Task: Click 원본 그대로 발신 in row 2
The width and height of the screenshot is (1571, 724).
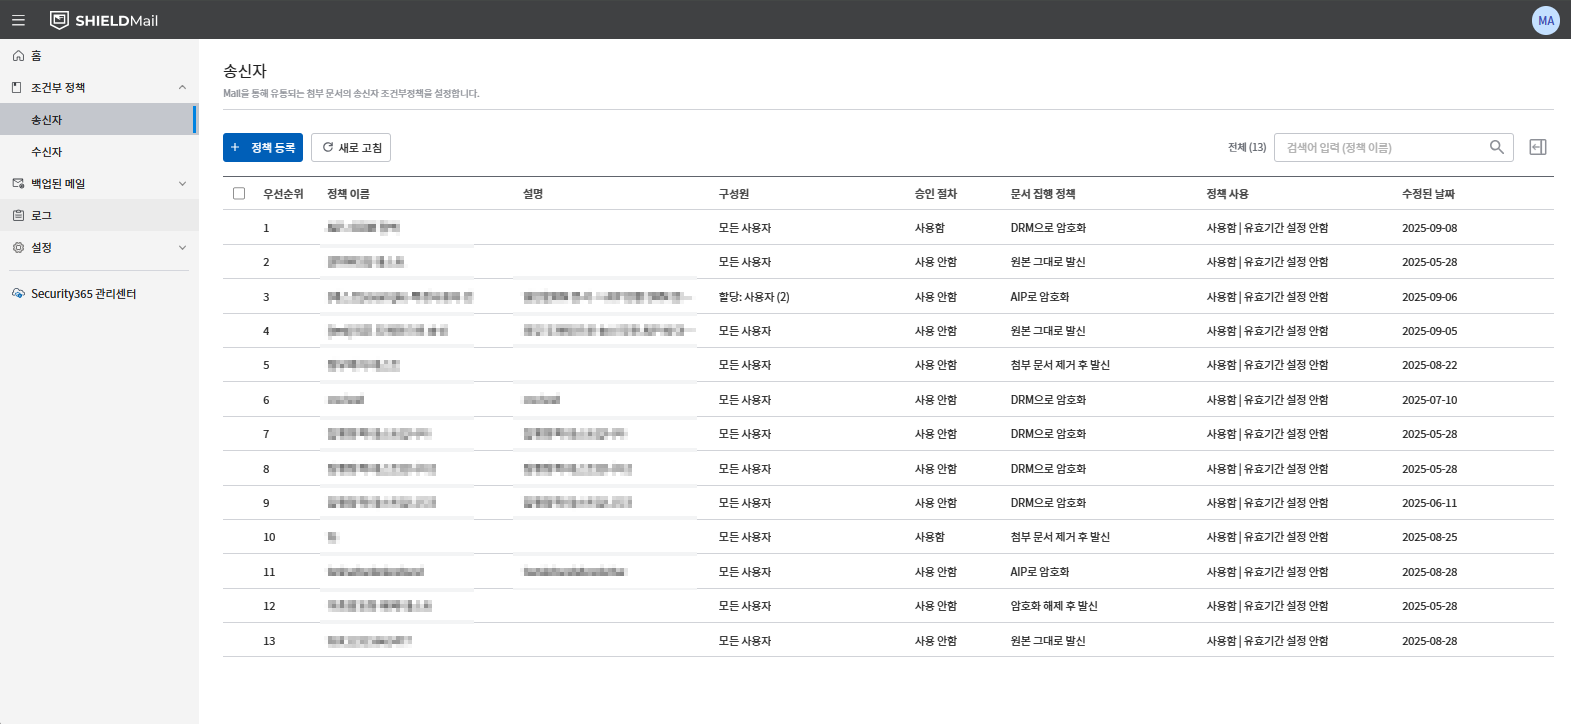Action: [x=1048, y=262]
